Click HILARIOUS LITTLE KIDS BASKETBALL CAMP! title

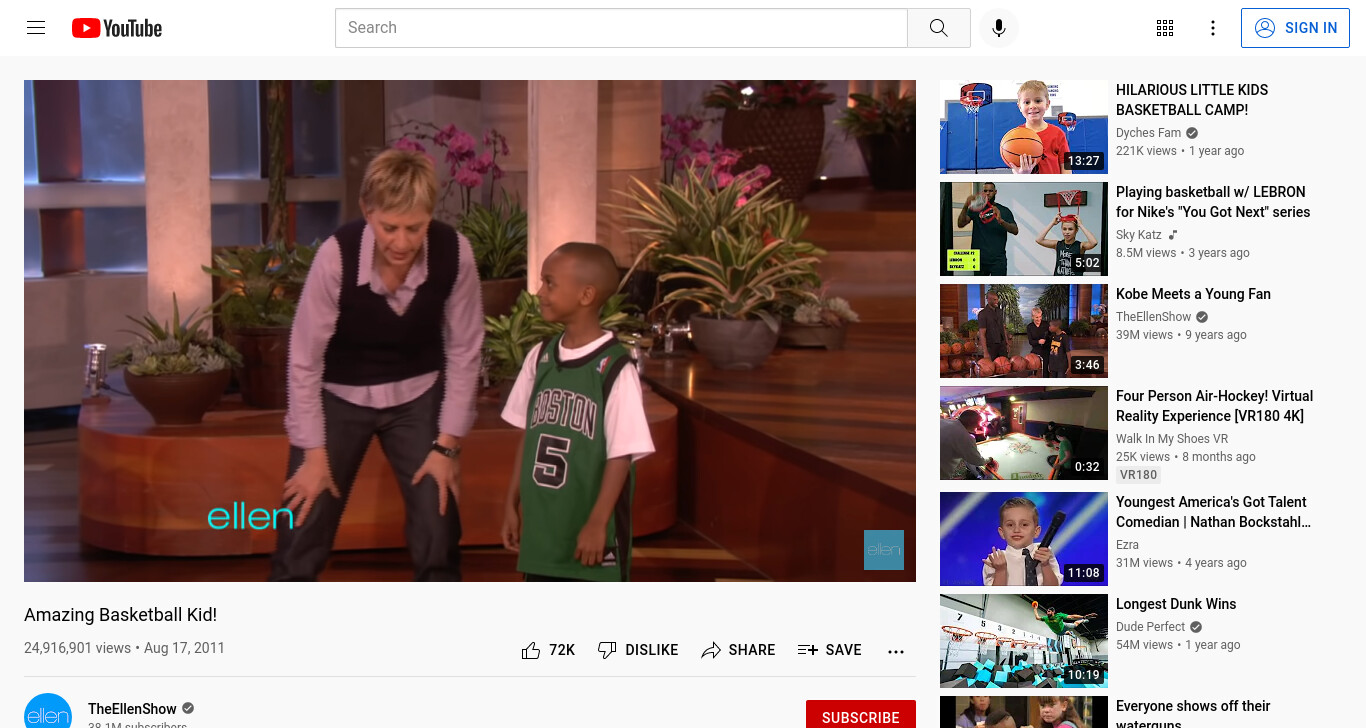point(1192,100)
